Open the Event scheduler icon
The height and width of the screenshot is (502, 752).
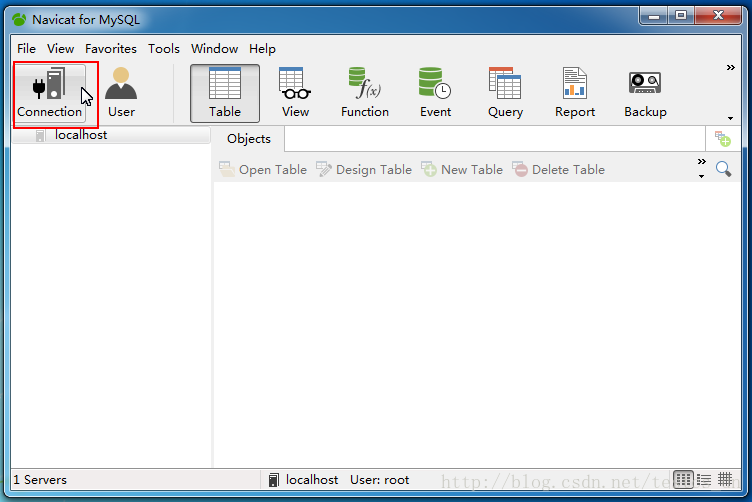tap(435, 93)
